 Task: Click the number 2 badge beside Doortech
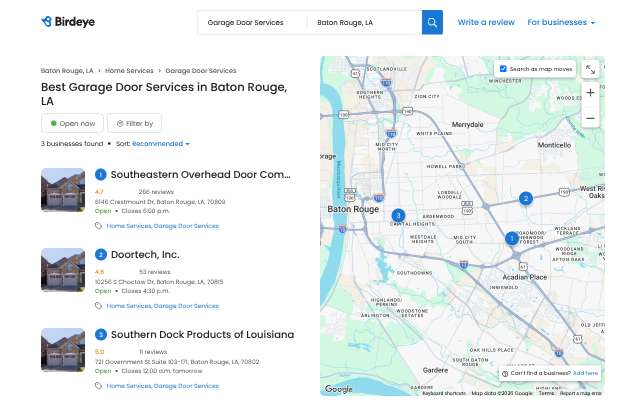[x=101, y=255]
